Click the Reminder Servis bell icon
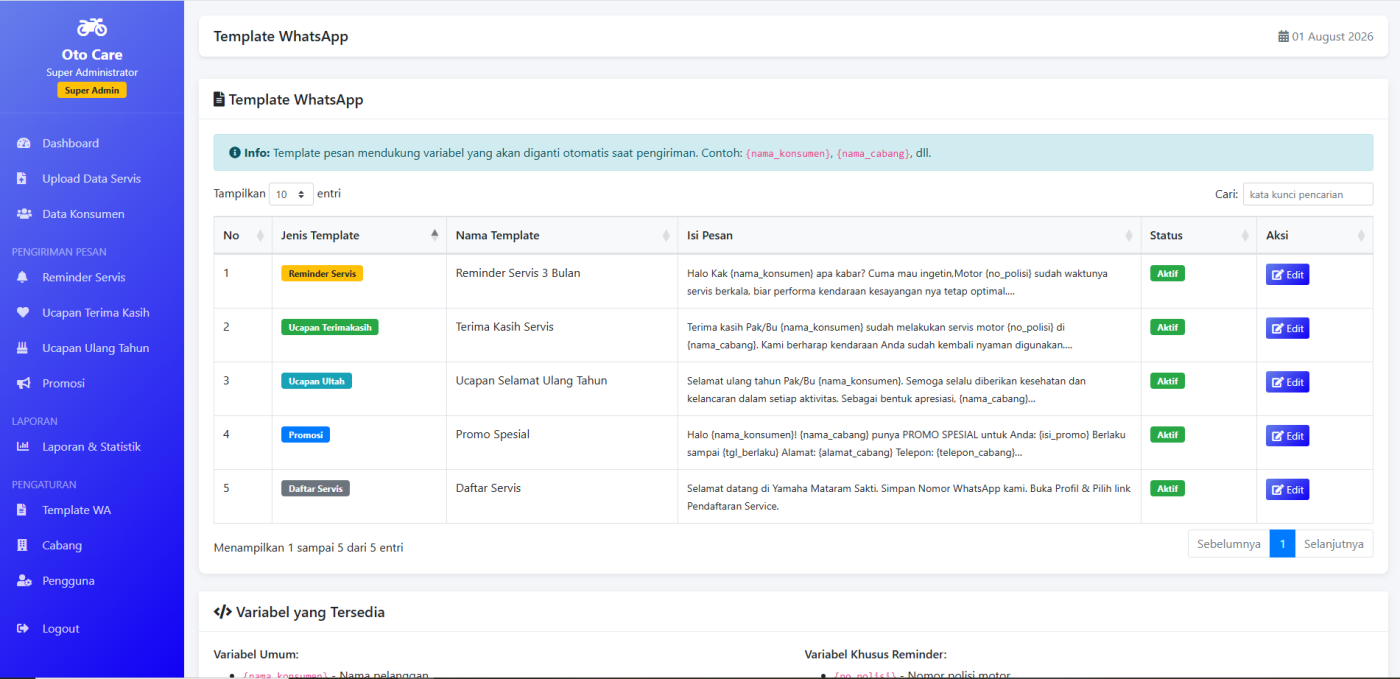Viewport: 1400px width, 679px height. (22, 277)
